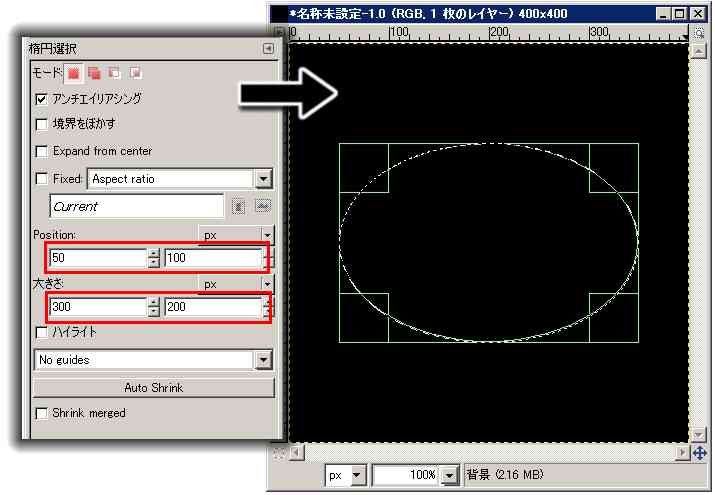This screenshot has width=715, height=495.
Task: Enable the ハイライト checkbox
Action: [x=41, y=332]
